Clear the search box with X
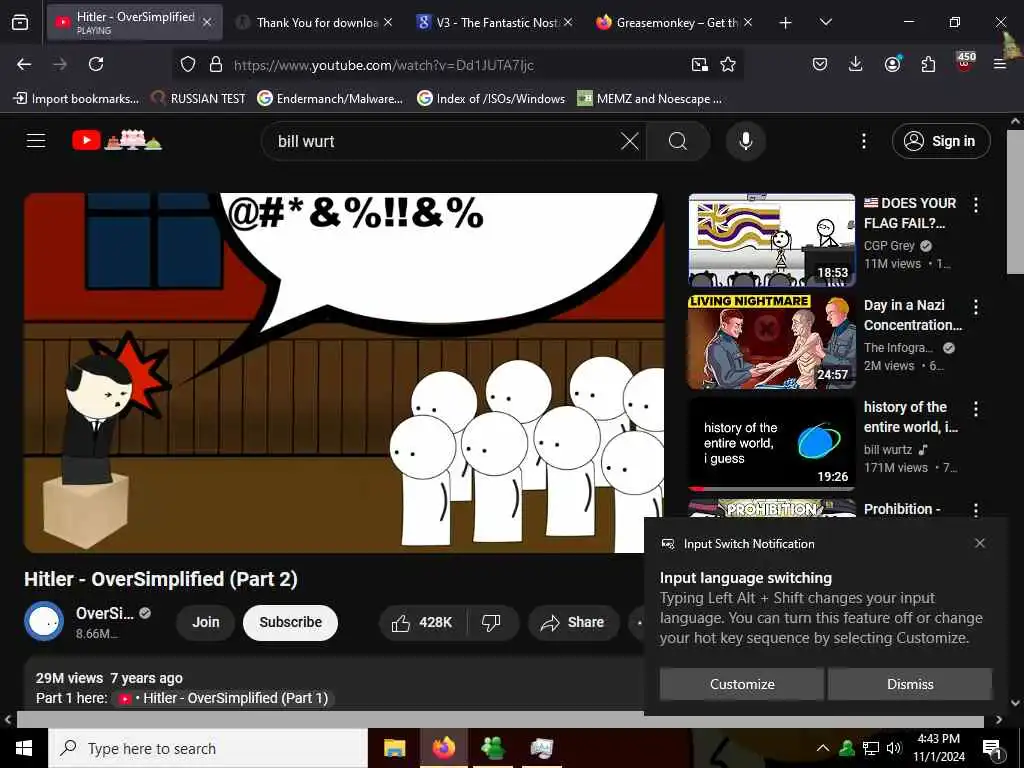The image size is (1024, 768). [x=630, y=141]
